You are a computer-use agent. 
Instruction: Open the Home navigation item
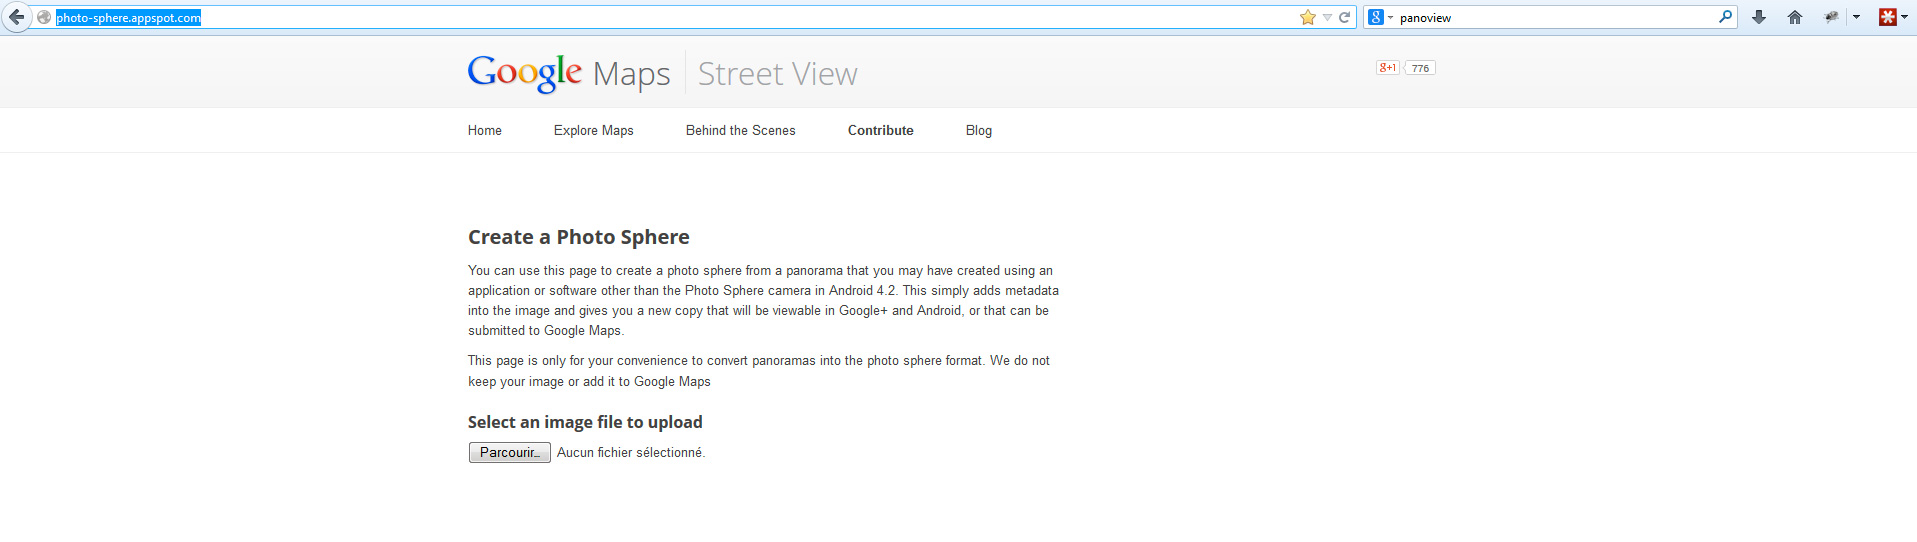(x=485, y=130)
